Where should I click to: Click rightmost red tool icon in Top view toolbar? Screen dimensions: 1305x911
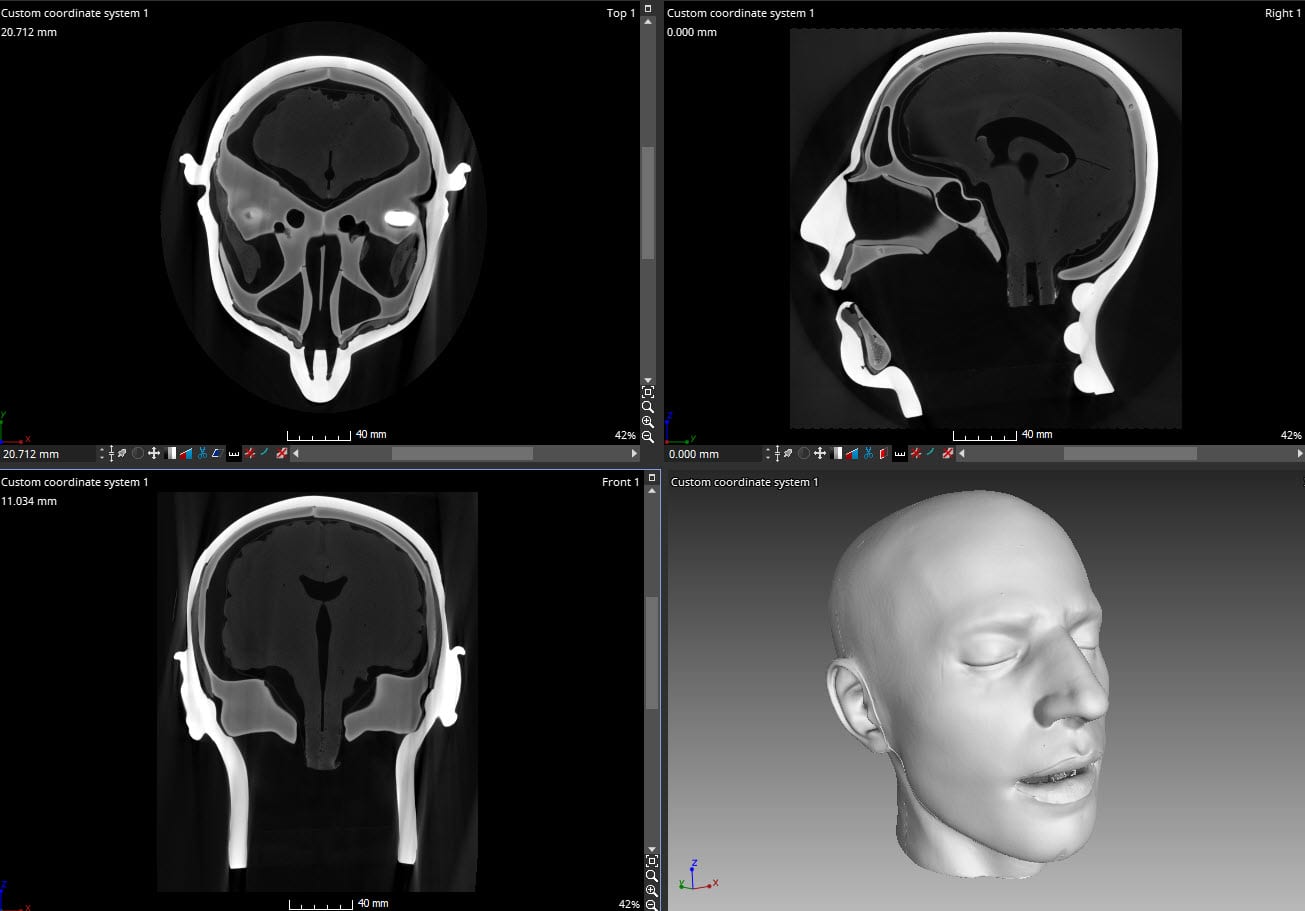click(x=281, y=453)
